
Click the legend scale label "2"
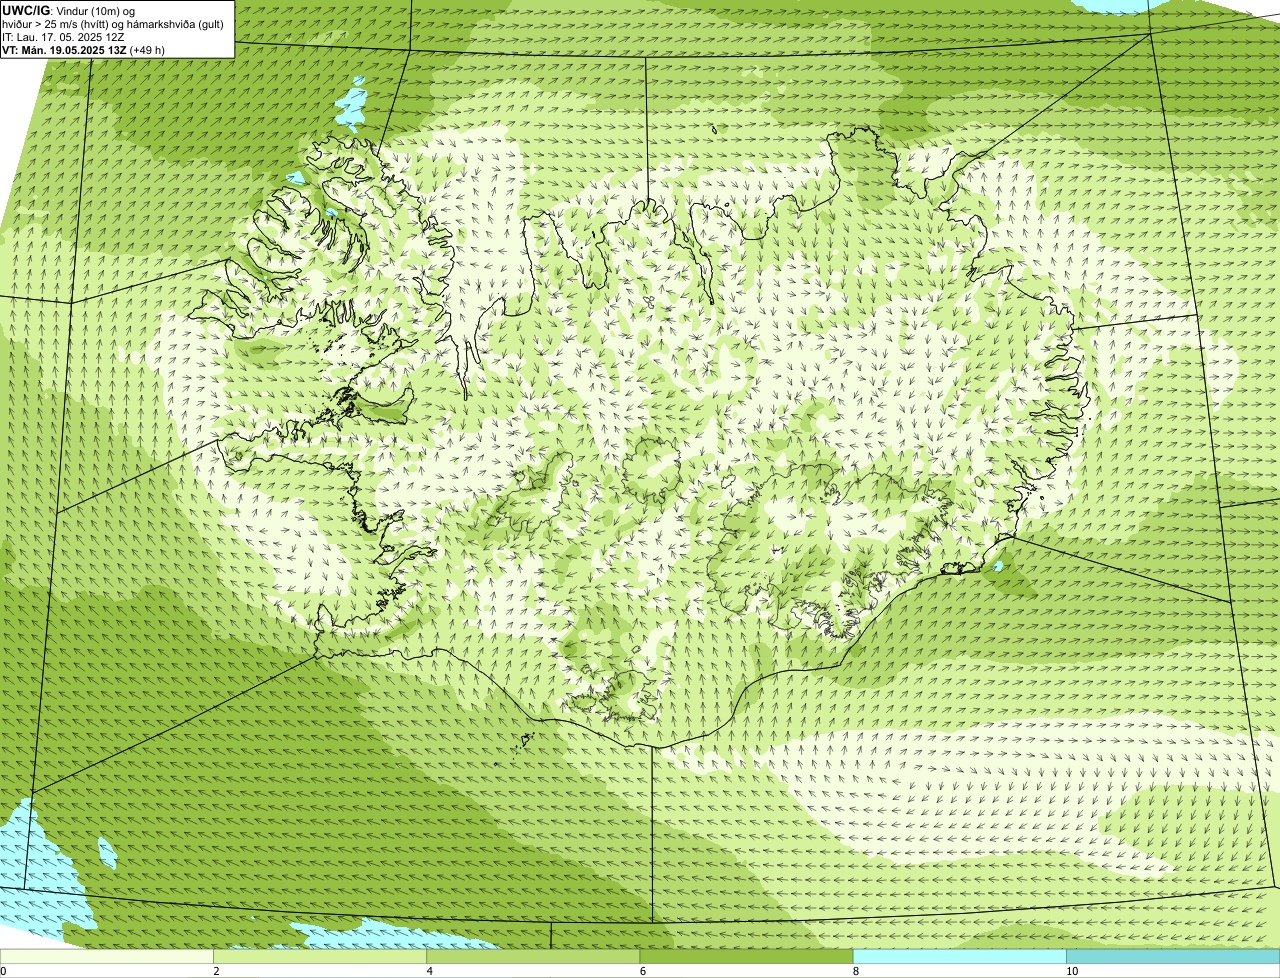[216, 971]
